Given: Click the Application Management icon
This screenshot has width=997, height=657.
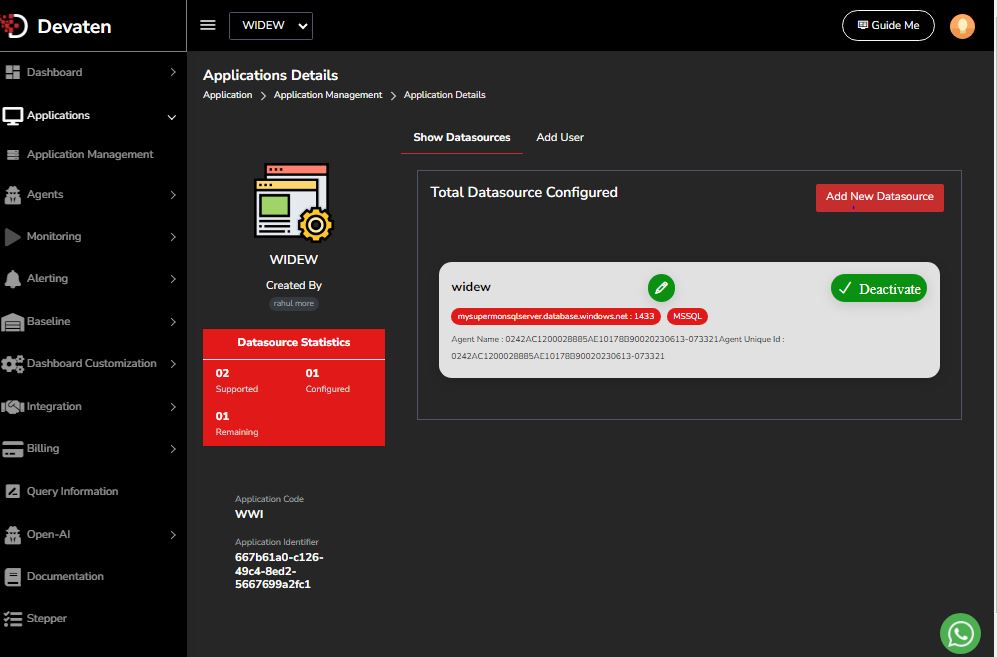Looking at the screenshot, I should click(x=13, y=155).
